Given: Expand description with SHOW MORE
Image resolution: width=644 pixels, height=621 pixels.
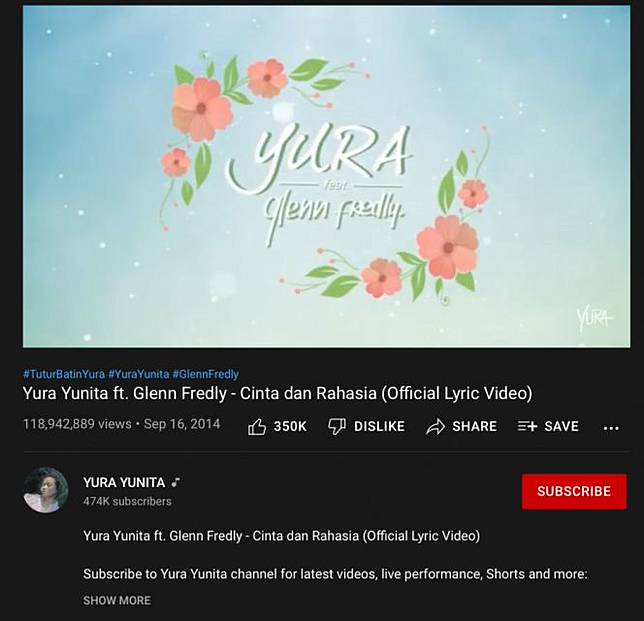Looking at the screenshot, I should [x=117, y=600].
